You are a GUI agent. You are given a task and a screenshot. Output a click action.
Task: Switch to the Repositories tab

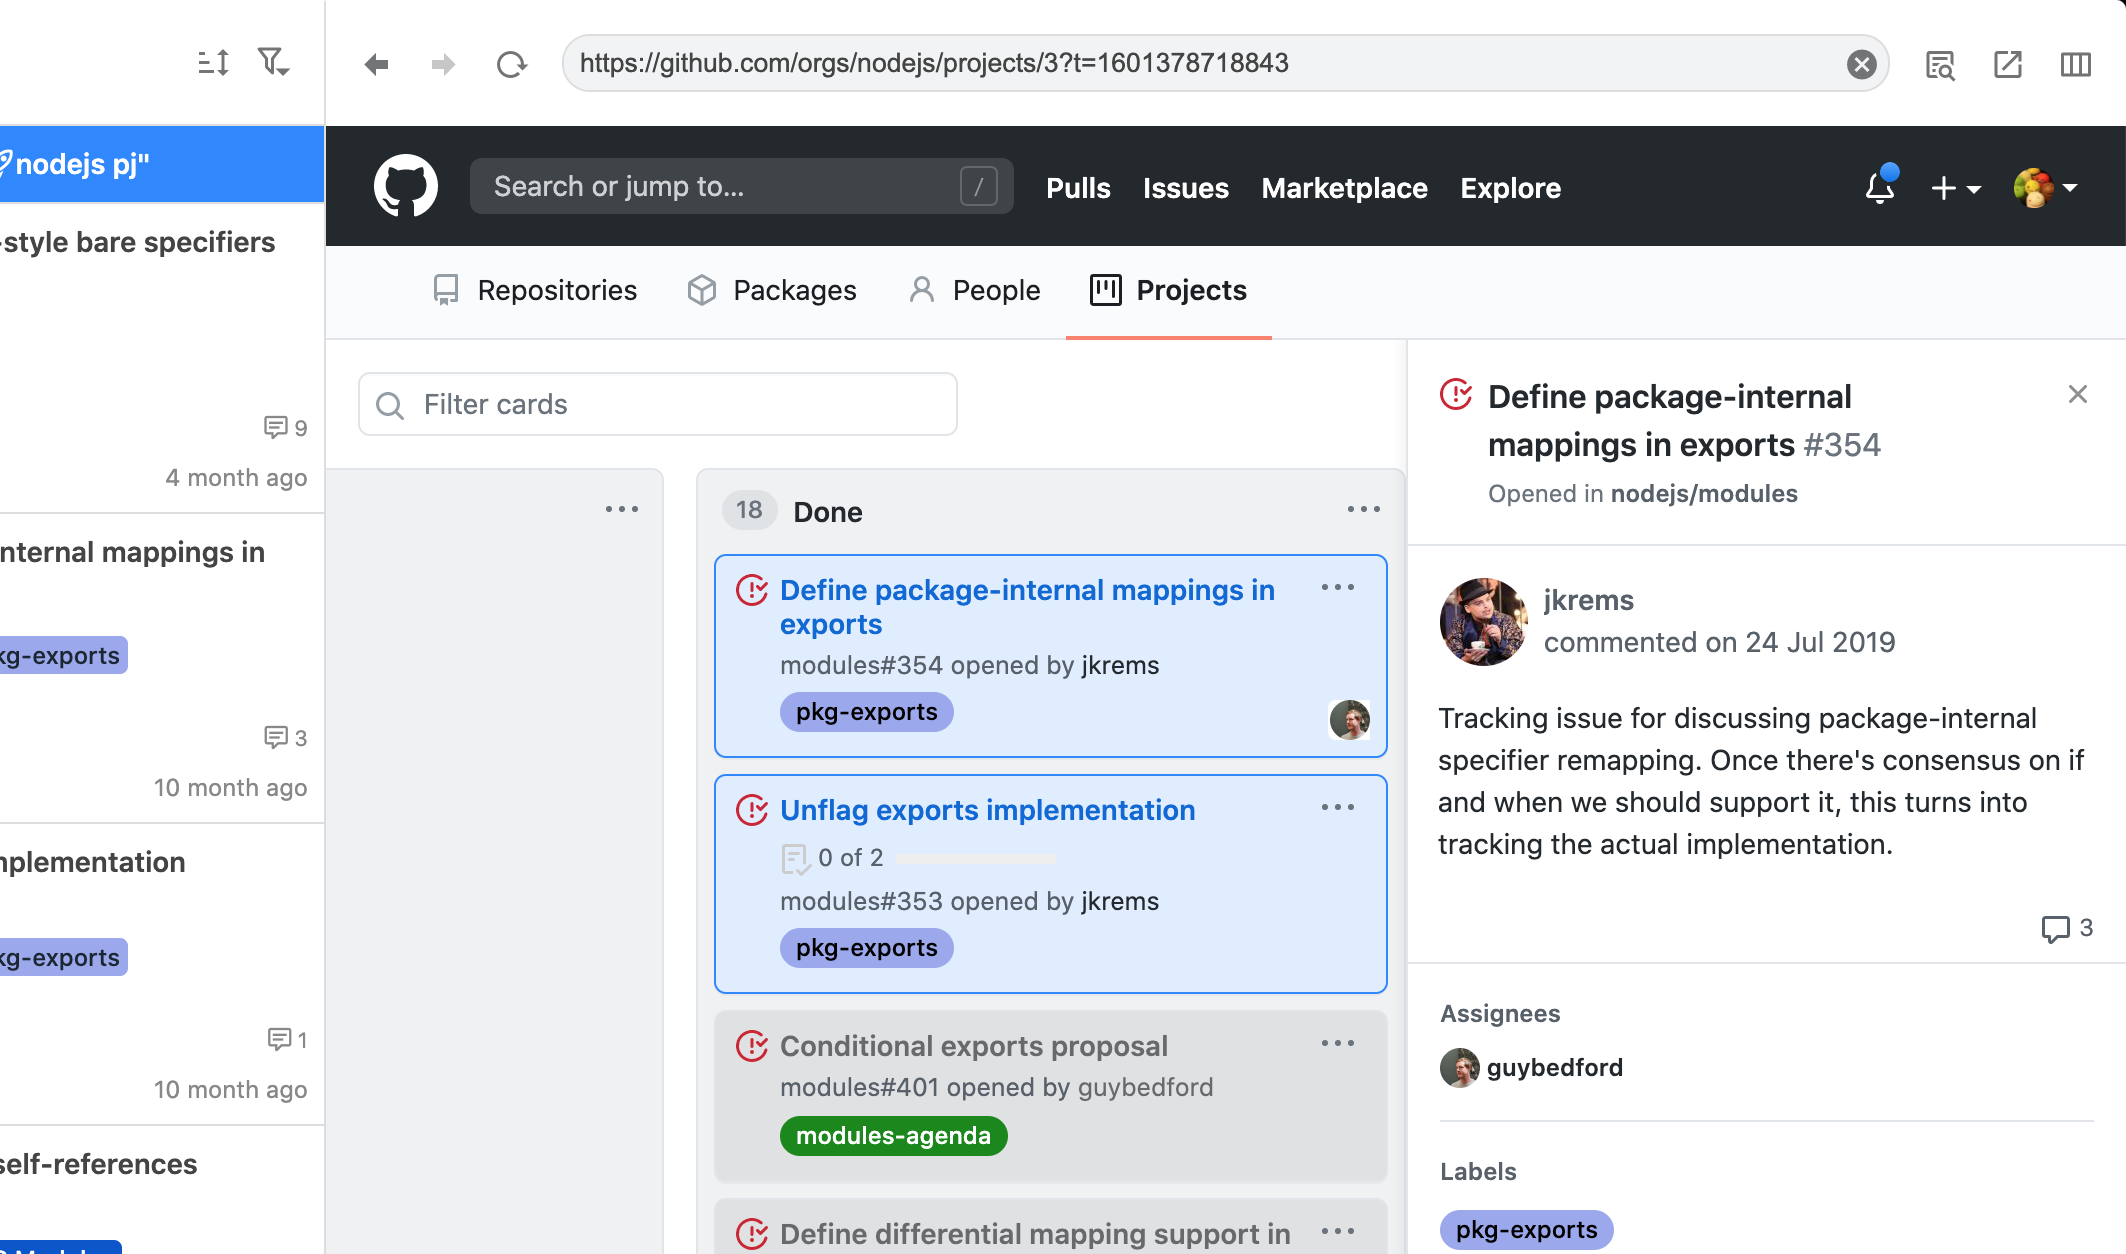tap(536, 290)
